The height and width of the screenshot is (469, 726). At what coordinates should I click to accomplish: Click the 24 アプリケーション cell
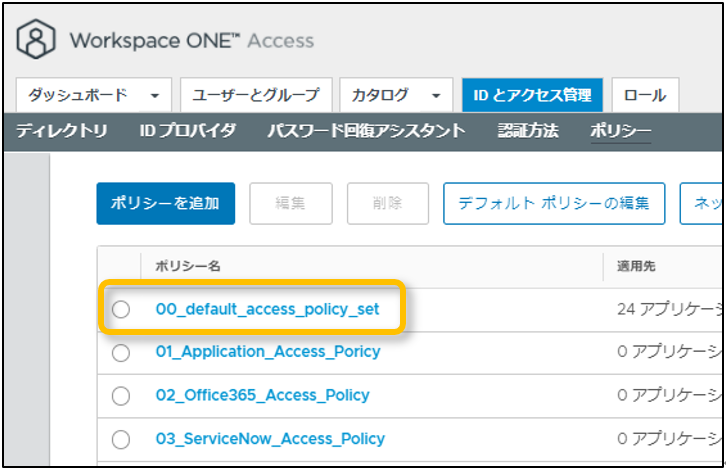(670, 309)
